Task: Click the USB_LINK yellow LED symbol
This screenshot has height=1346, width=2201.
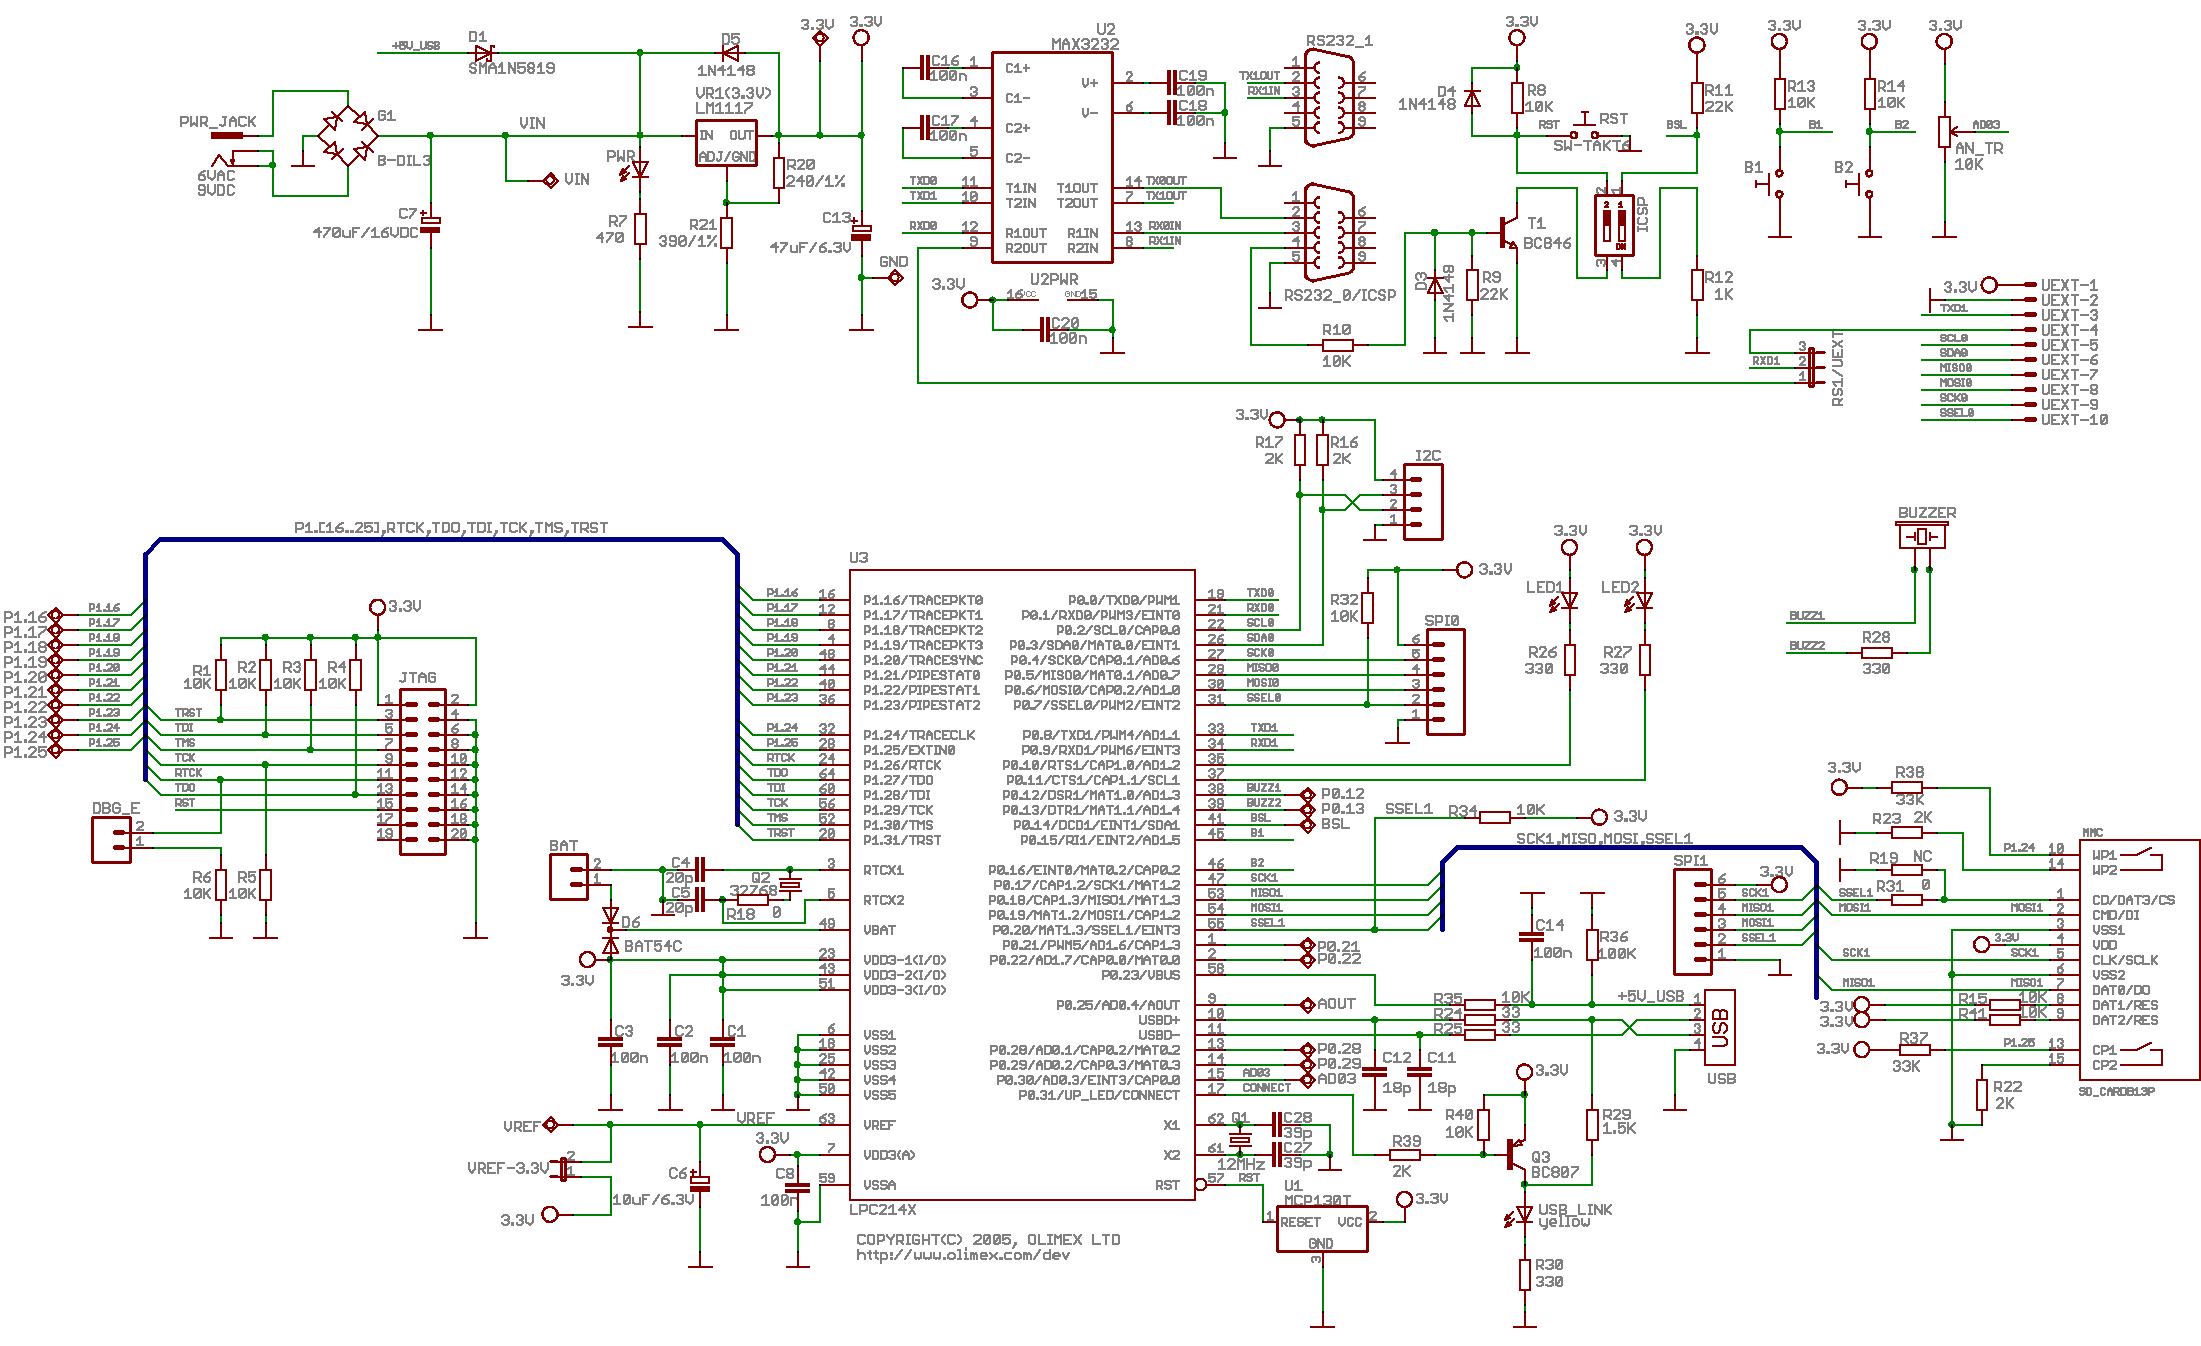Action: [x=1520, y=1216]
